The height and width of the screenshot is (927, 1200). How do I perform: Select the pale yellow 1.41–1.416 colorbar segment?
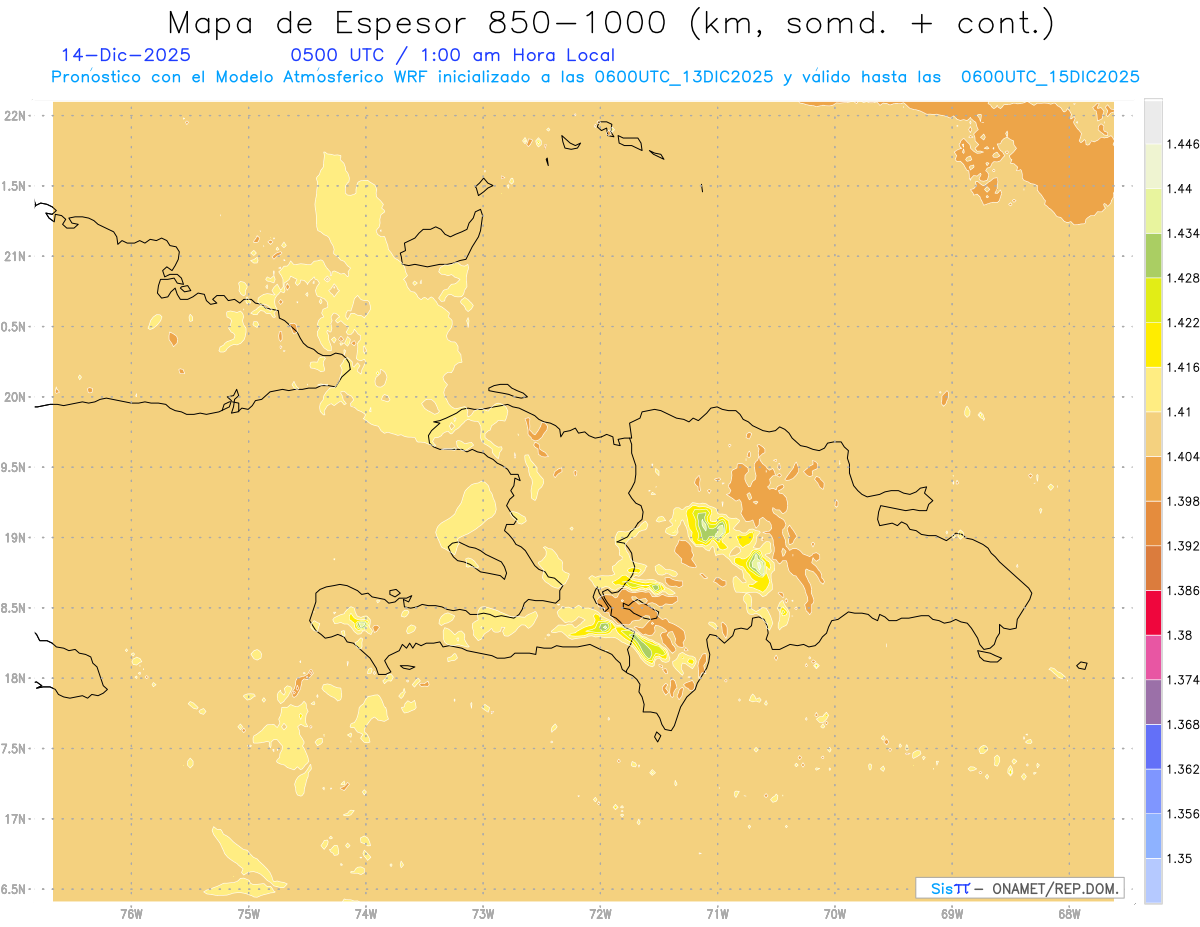click(x=1153, y=389)
